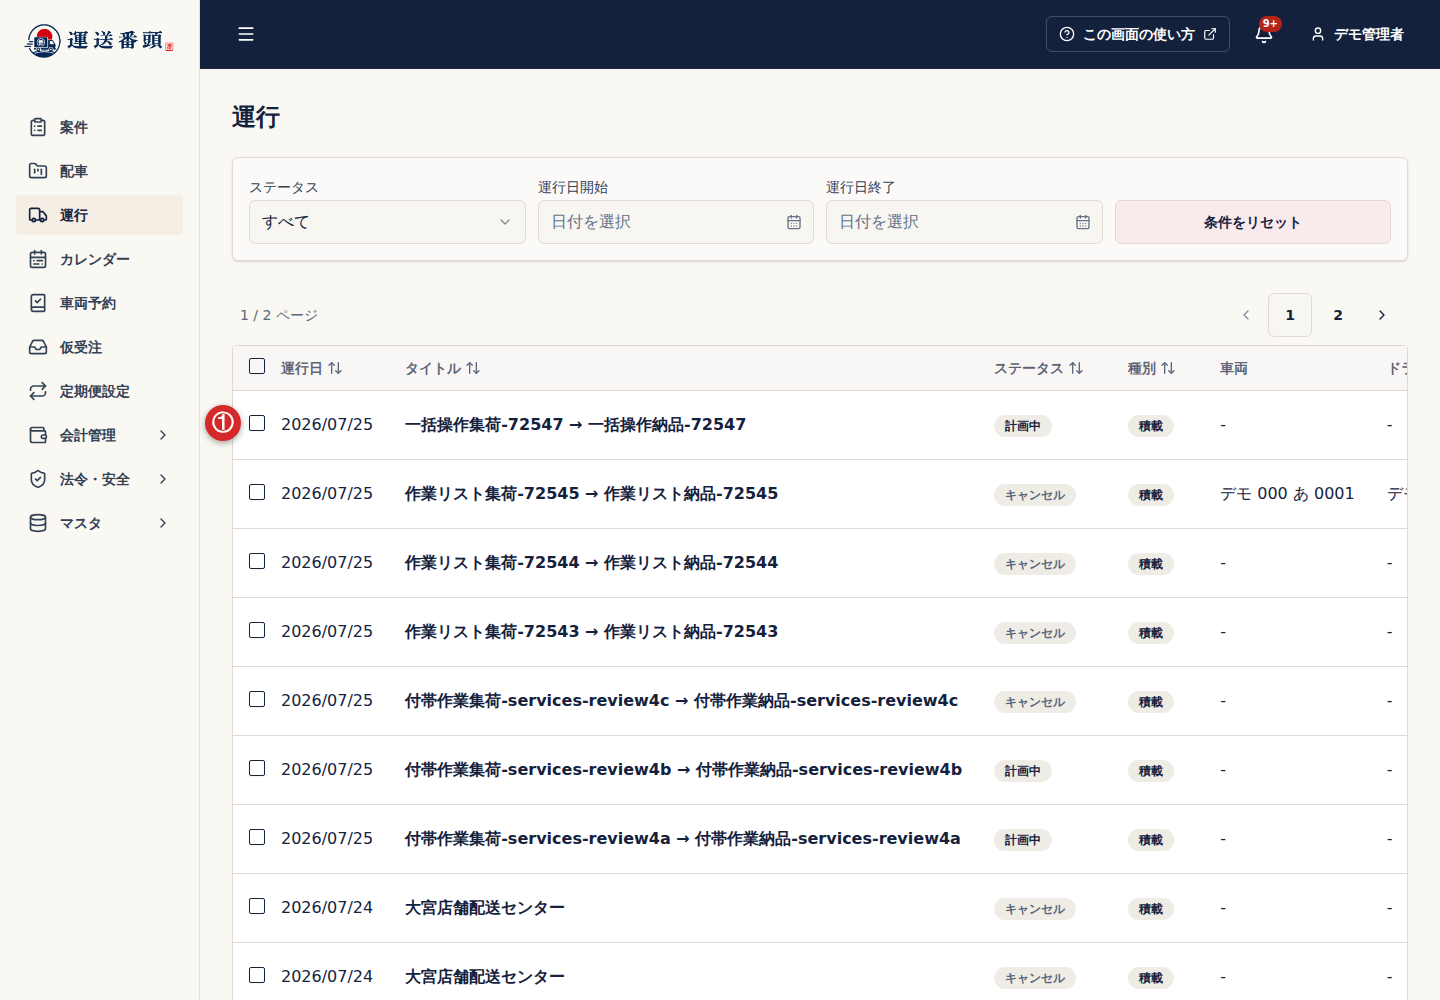1440x1000 pixels.
Task: Check the services-review4c row checkbox
Action: click(x=257, y=699)
